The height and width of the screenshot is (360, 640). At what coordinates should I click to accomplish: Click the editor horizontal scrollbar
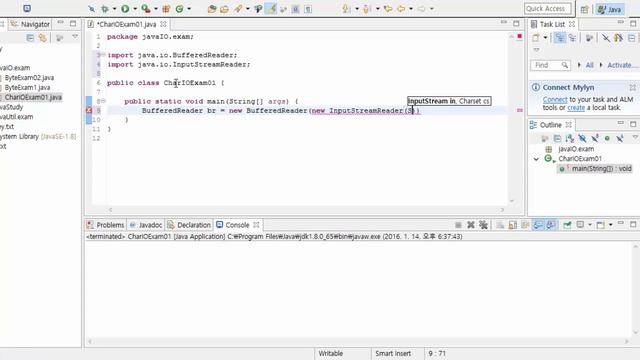pos(306,210)
